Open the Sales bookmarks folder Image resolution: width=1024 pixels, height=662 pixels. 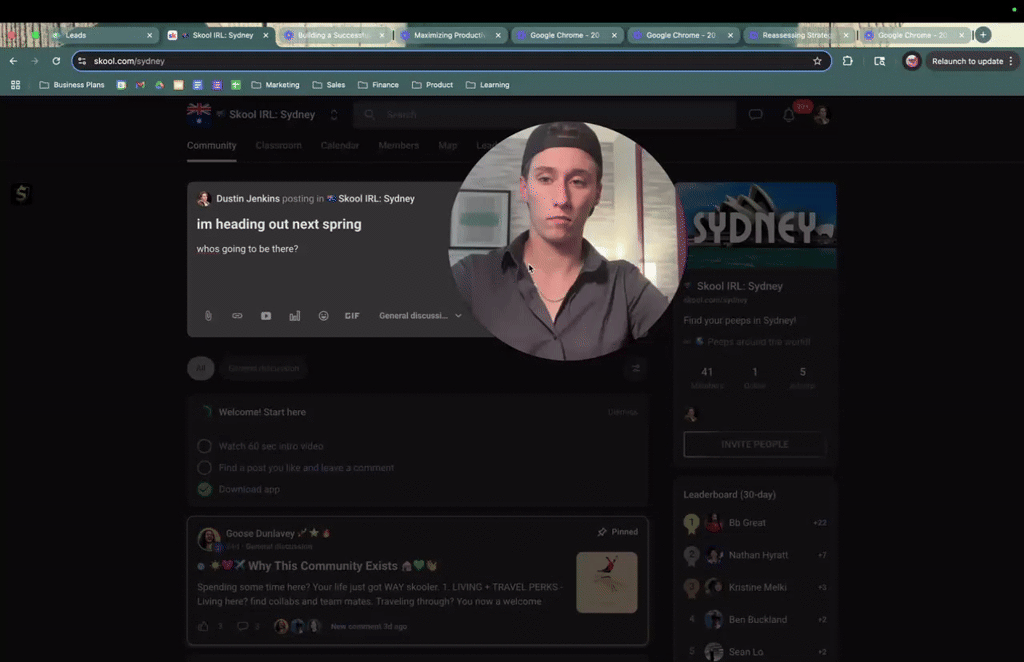328,85
